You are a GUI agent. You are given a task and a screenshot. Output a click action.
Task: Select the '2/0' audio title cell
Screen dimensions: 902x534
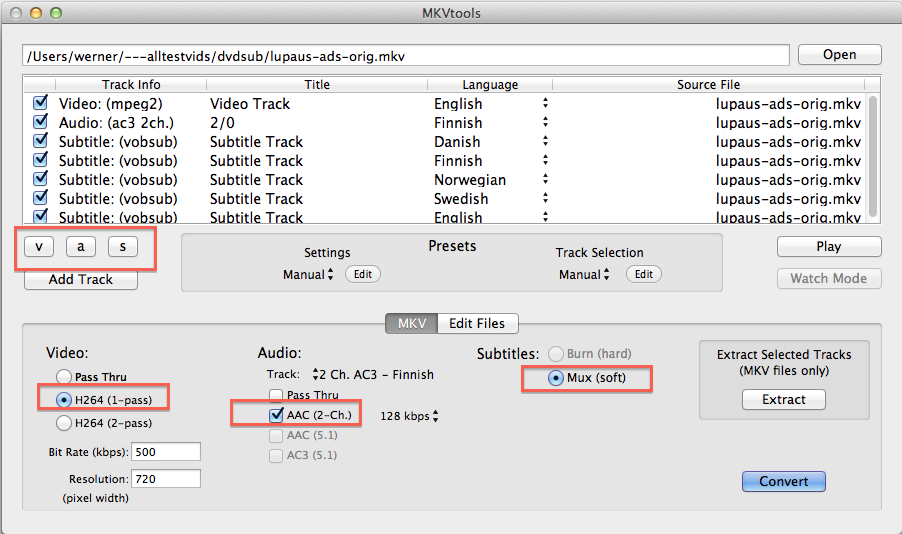point(222,123)
